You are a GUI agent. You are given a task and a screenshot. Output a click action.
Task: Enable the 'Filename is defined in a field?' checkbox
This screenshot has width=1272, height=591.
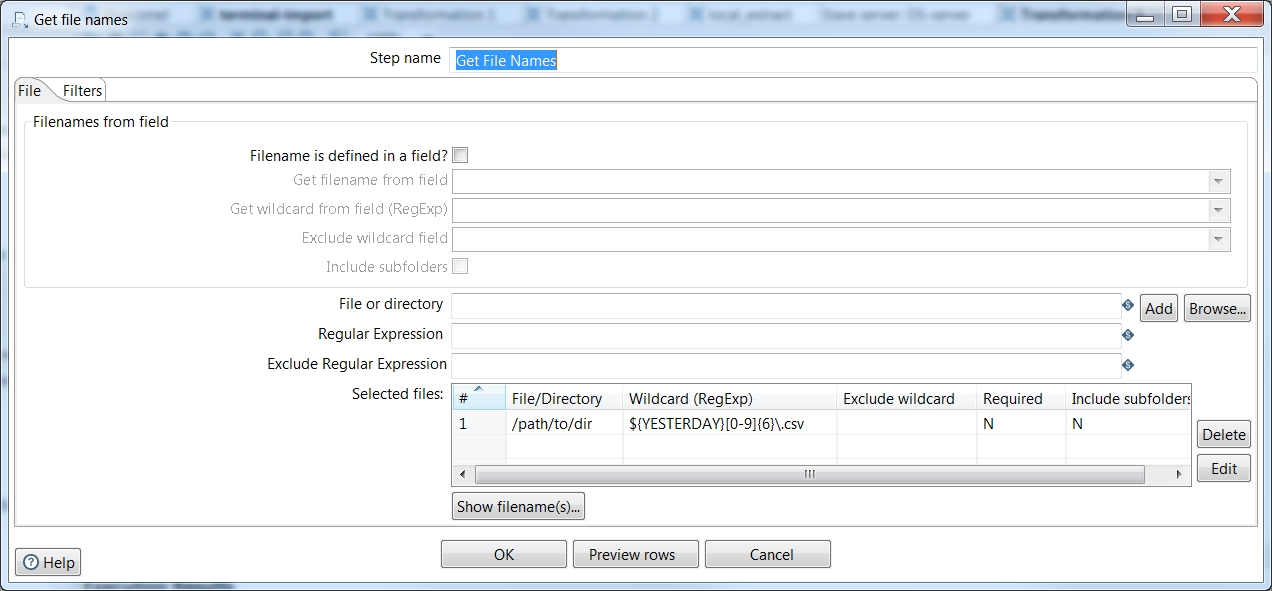point(460,155)
